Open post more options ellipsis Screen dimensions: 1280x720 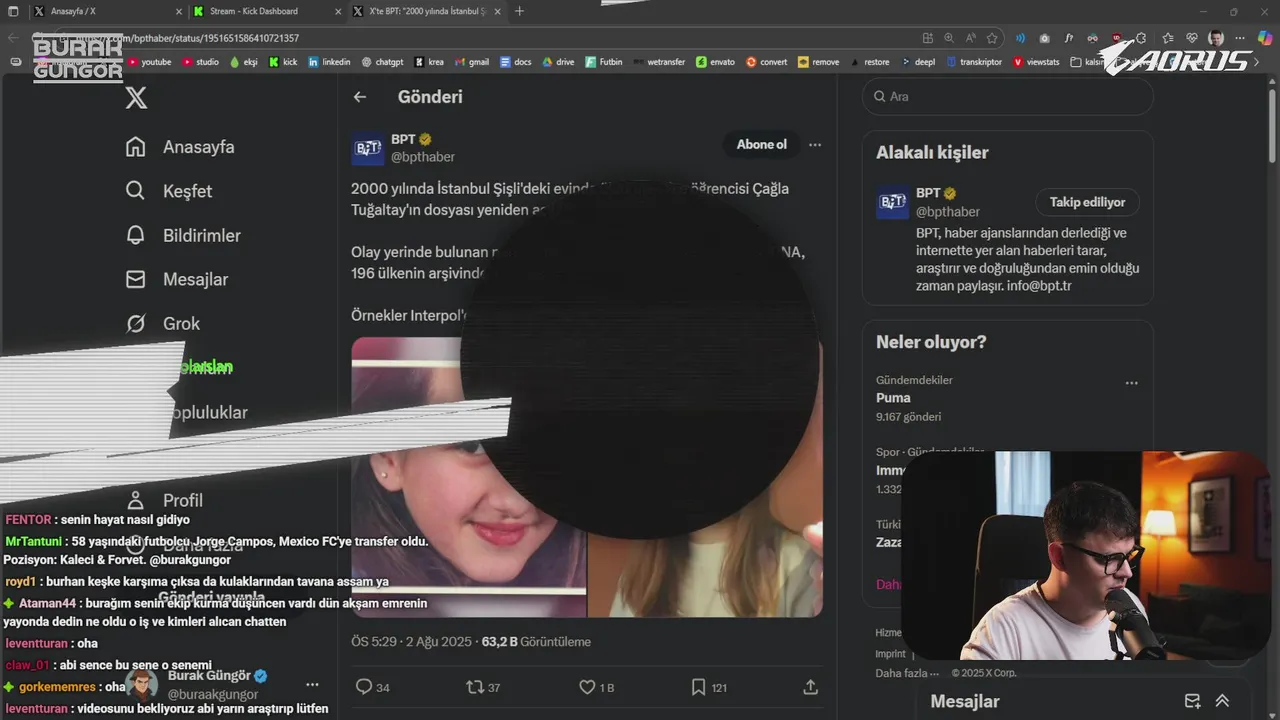coord(815,145)
